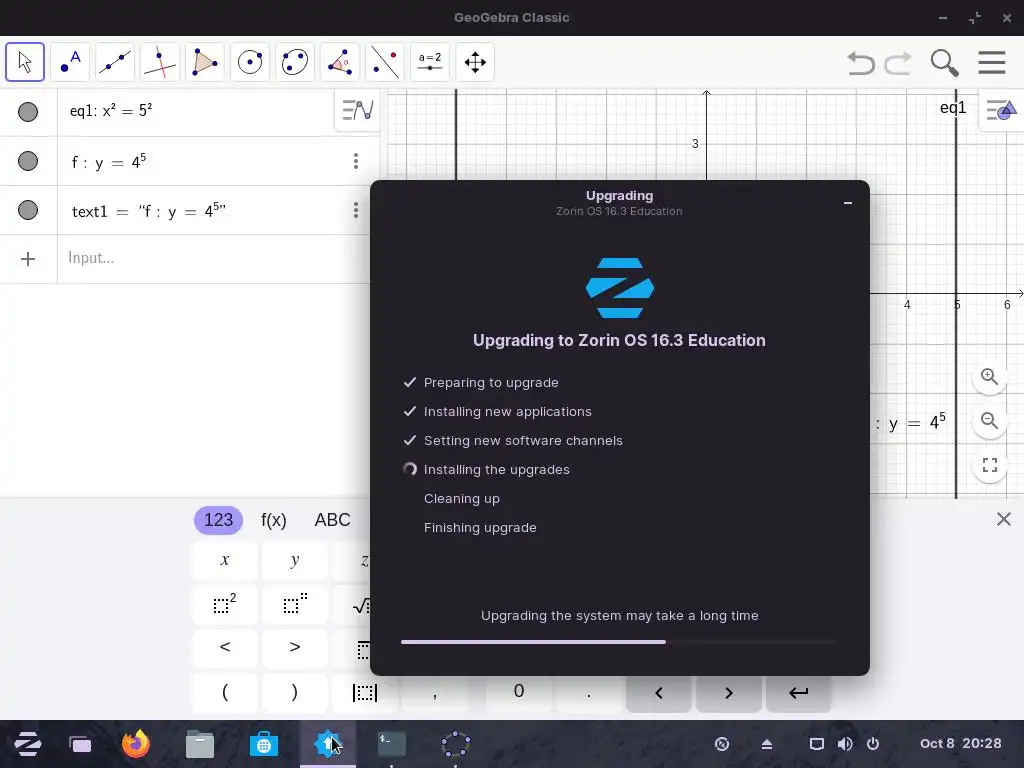
Task: Click the Redo arrow in GeoGebra
Action: tap(898, 63)
